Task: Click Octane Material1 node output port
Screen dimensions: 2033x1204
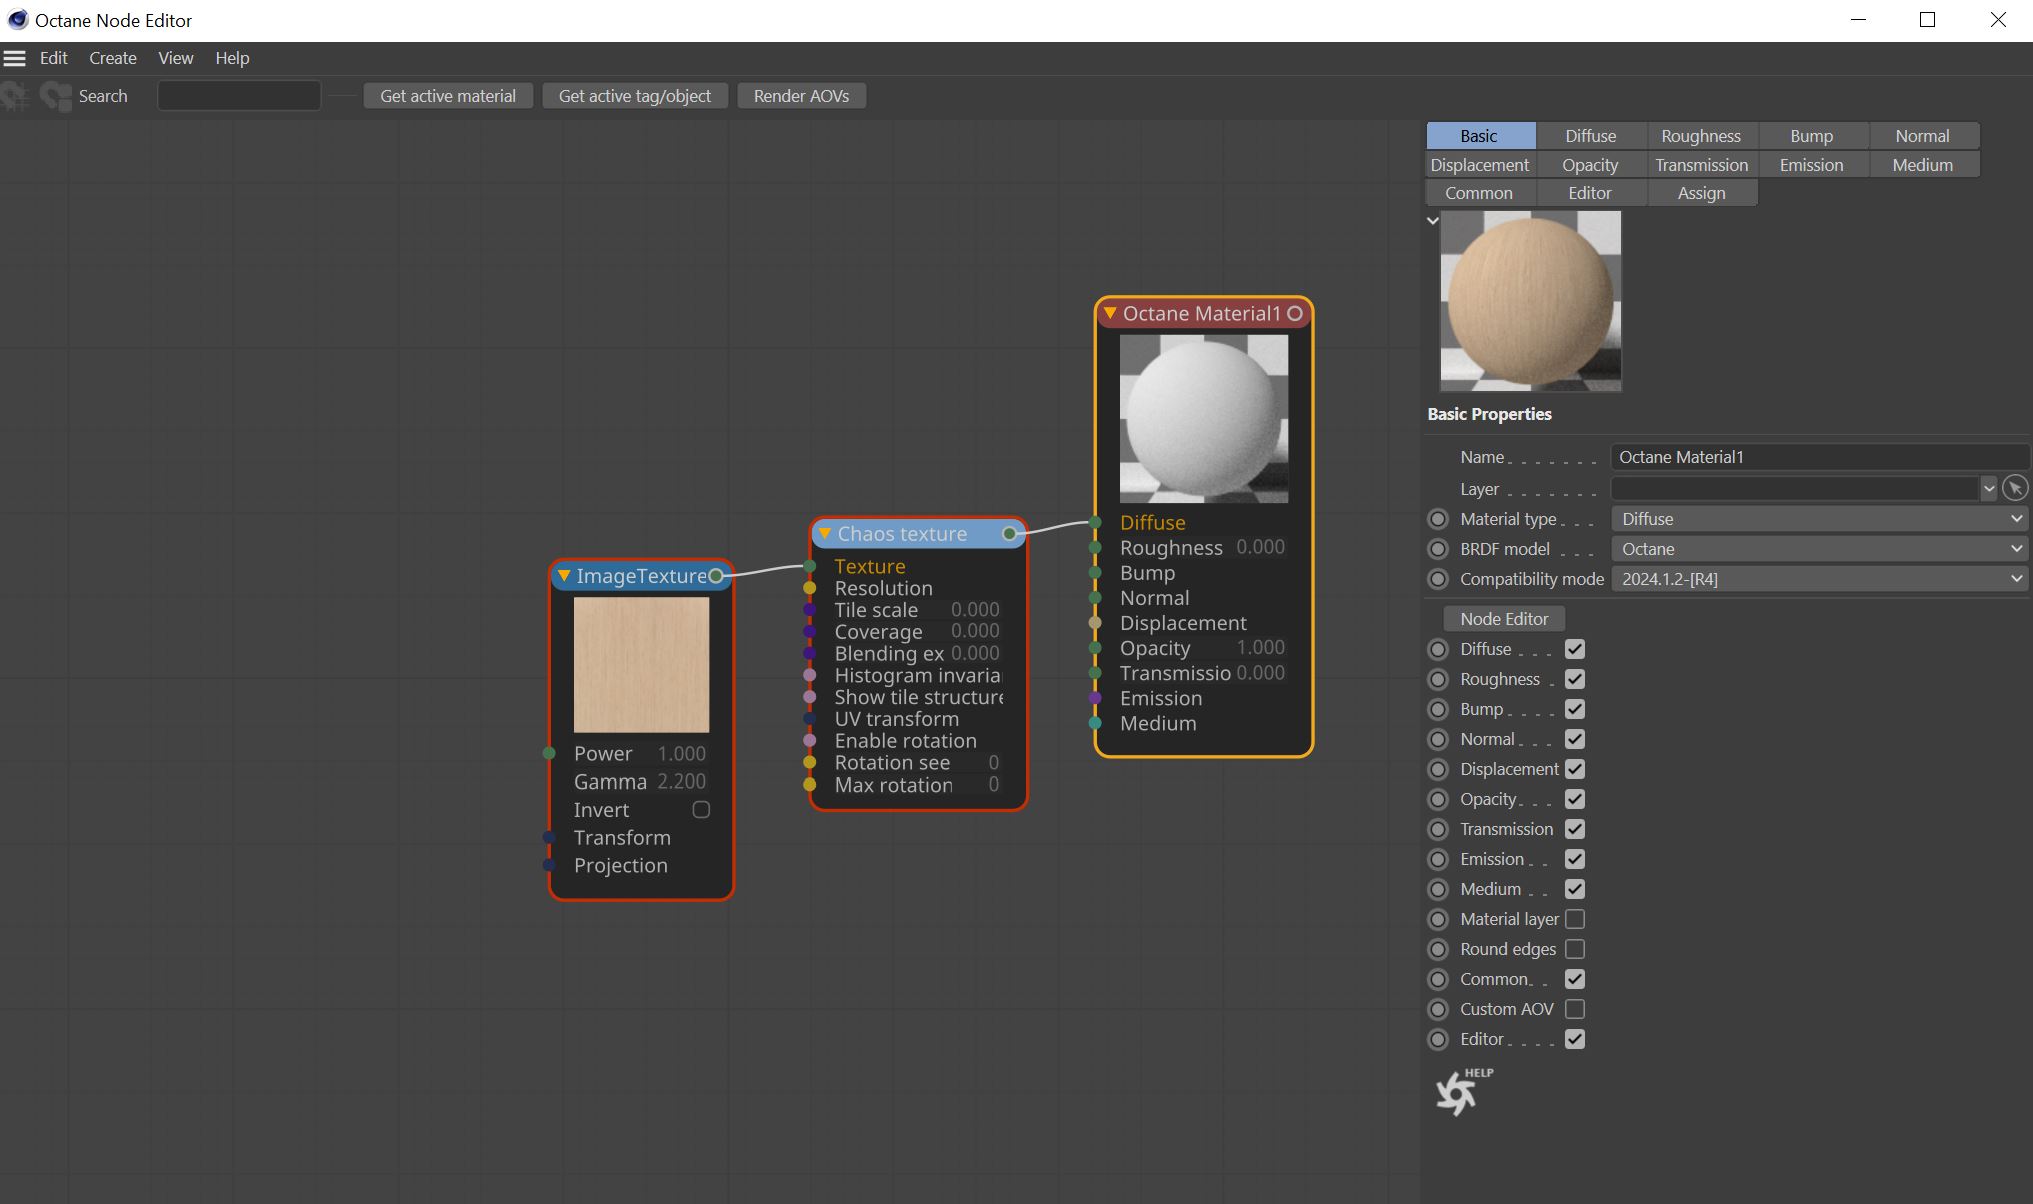Action: coord(1295,314)
